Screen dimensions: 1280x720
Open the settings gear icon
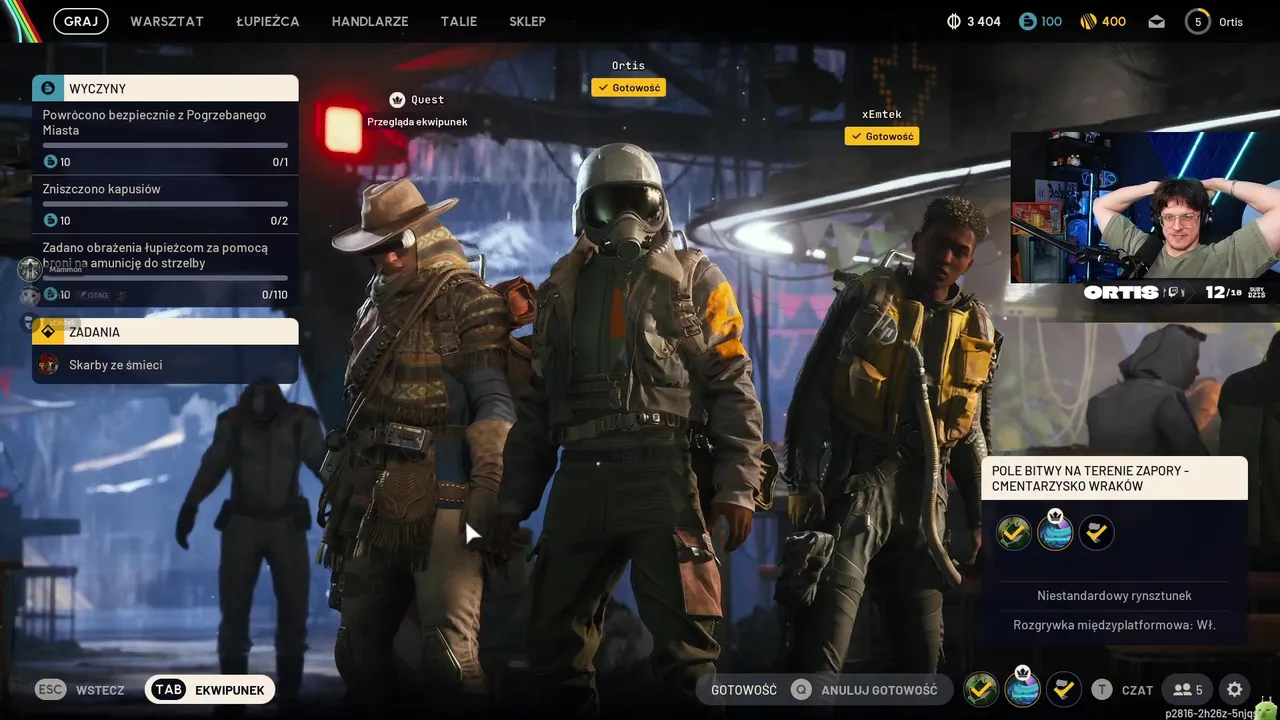coord(1234,690)
